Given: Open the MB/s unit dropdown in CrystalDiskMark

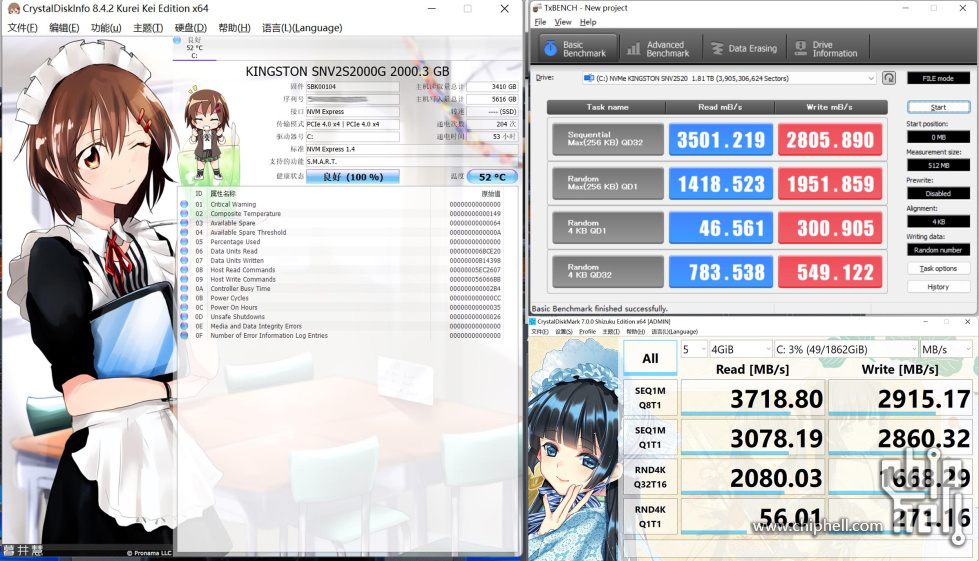Looking at the screenshot, I should coord(947,349).
